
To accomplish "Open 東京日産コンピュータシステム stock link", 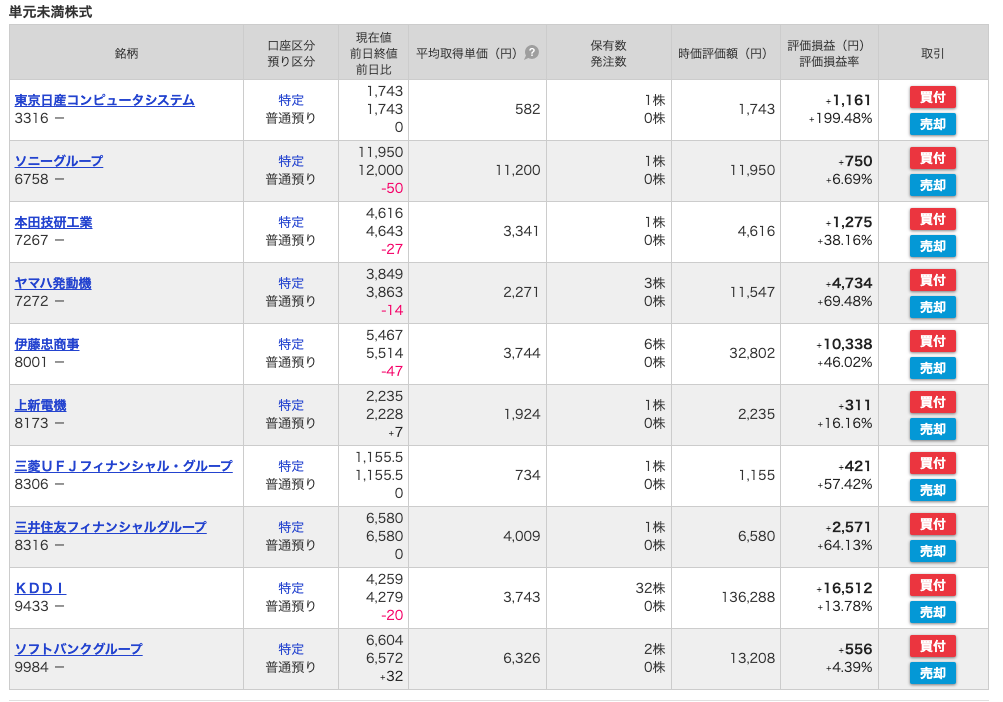I will point(104,100).
